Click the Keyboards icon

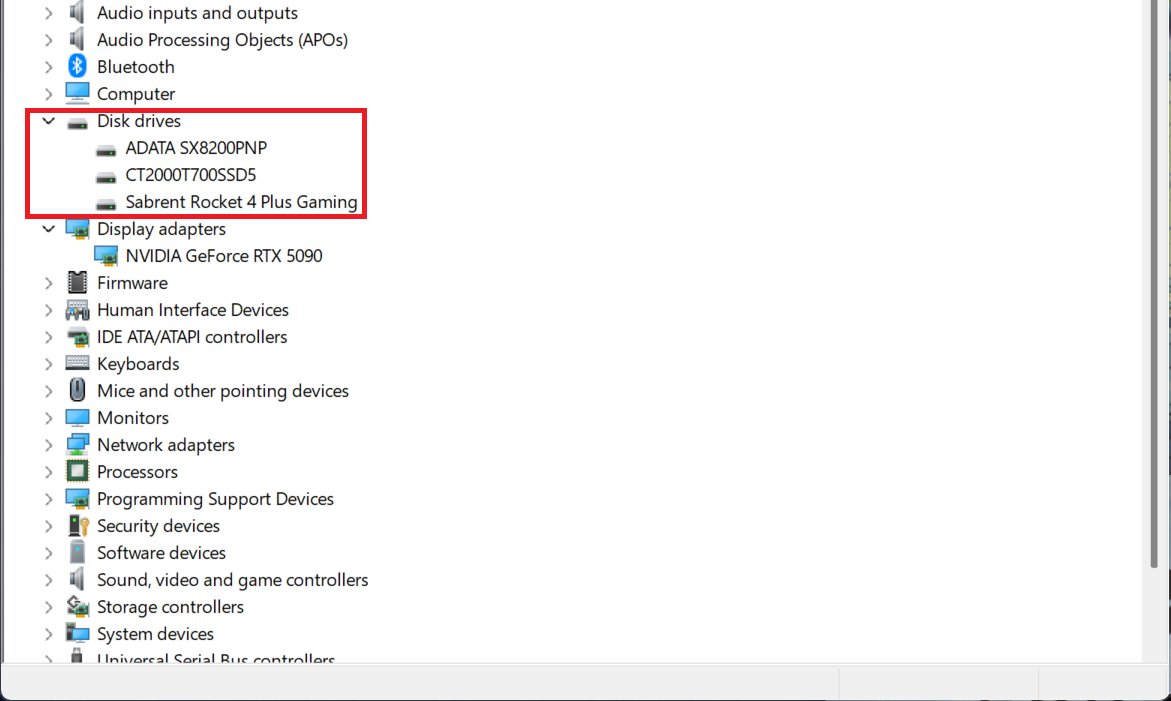[x=77, y=363]
